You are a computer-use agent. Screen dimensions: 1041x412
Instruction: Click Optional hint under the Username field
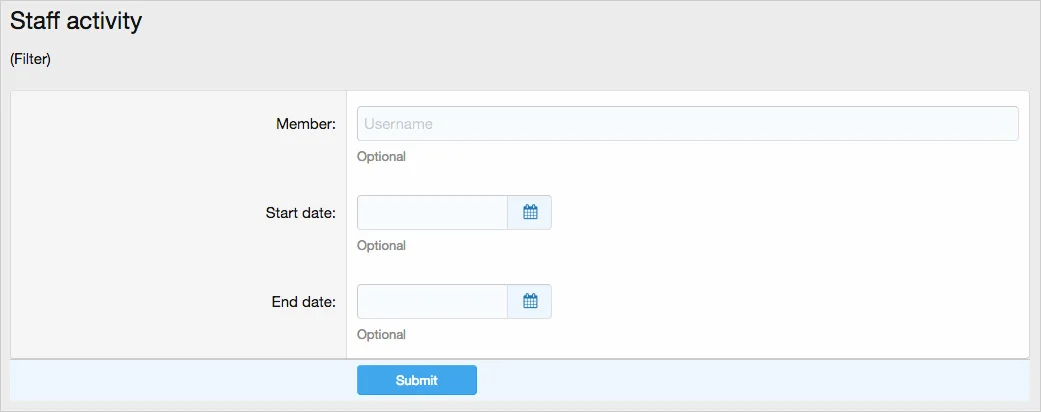coord(381,157)
